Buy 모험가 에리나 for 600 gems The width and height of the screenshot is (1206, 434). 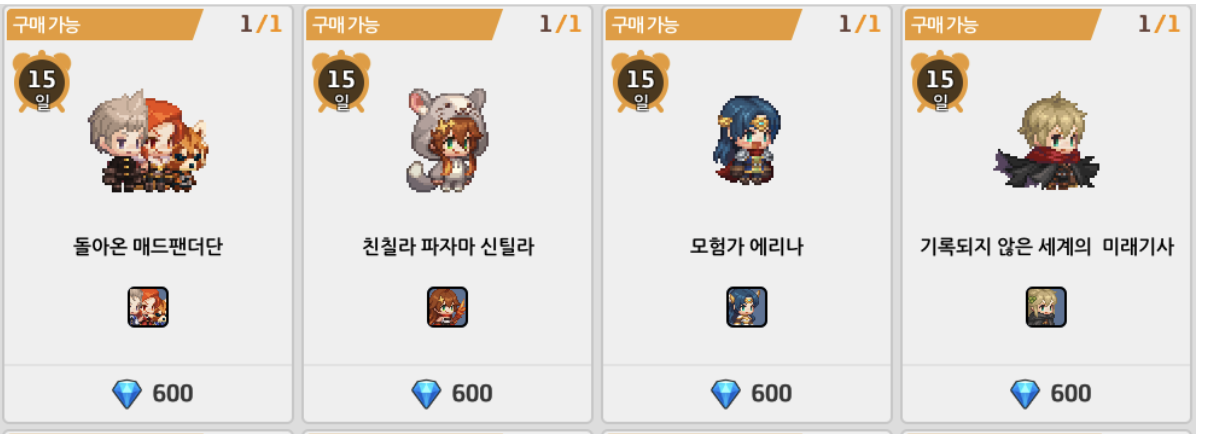[x=746, y=393]
